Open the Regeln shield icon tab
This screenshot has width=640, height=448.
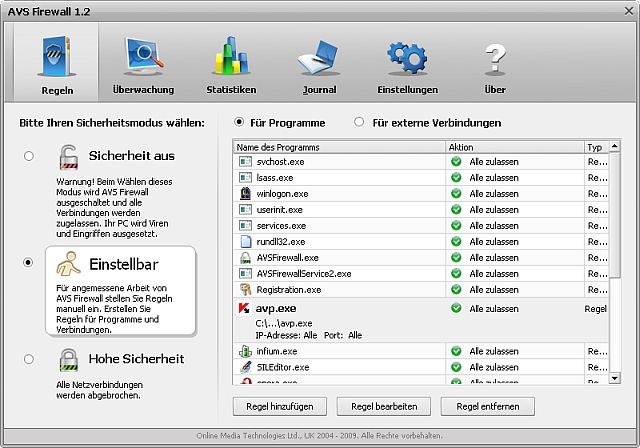56,57
